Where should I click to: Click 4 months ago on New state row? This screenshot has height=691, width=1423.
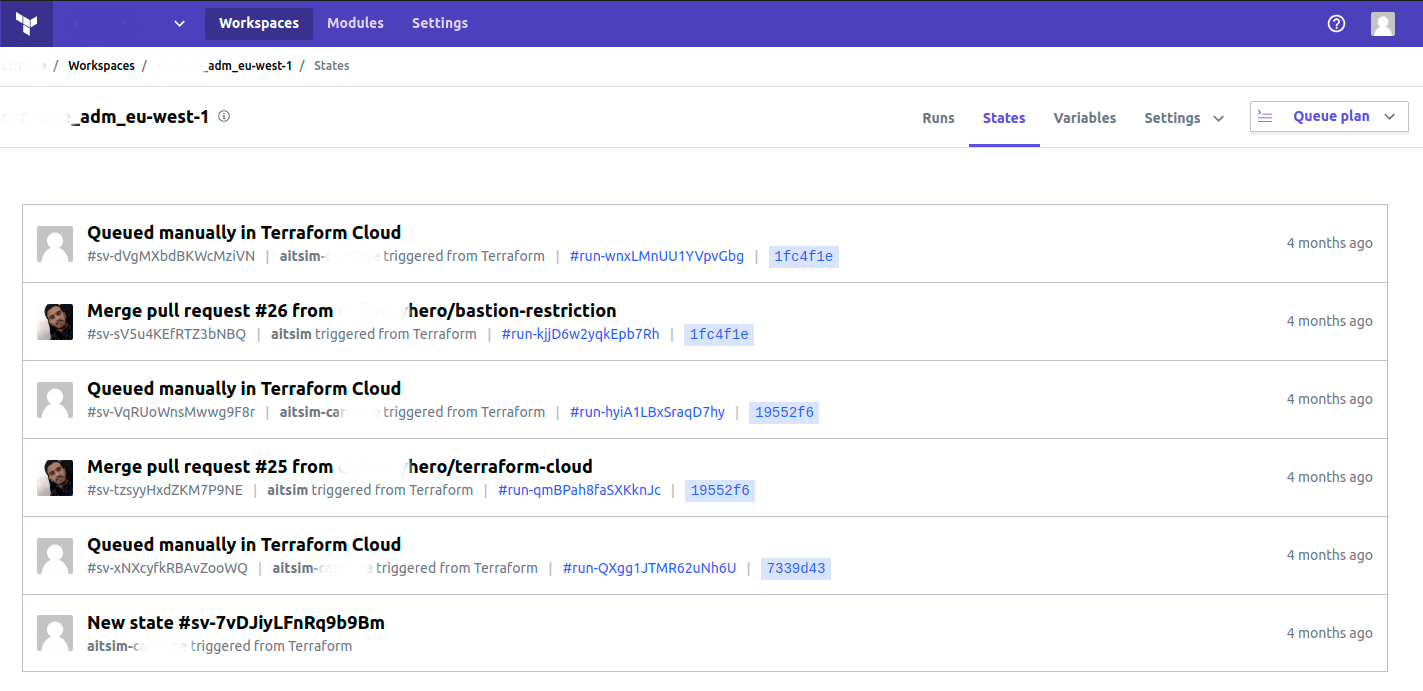pos(1330,633)
